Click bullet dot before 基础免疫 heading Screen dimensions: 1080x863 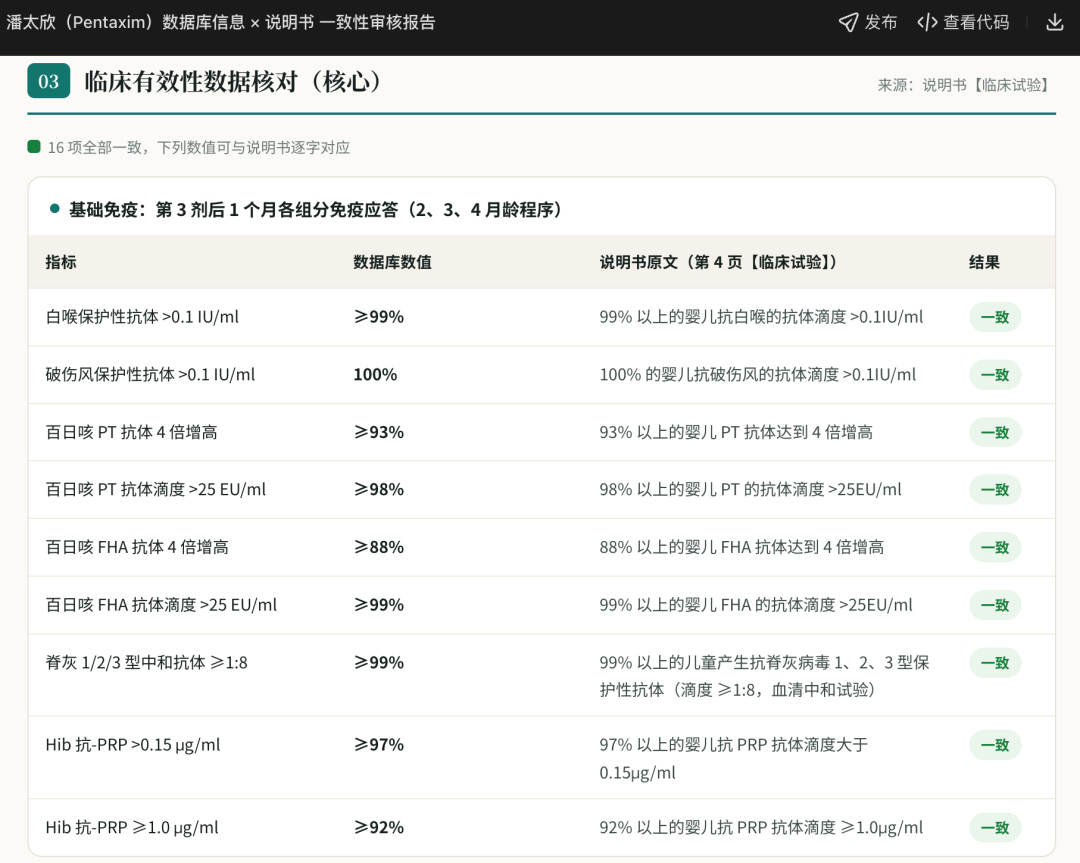tap(55, 209)
